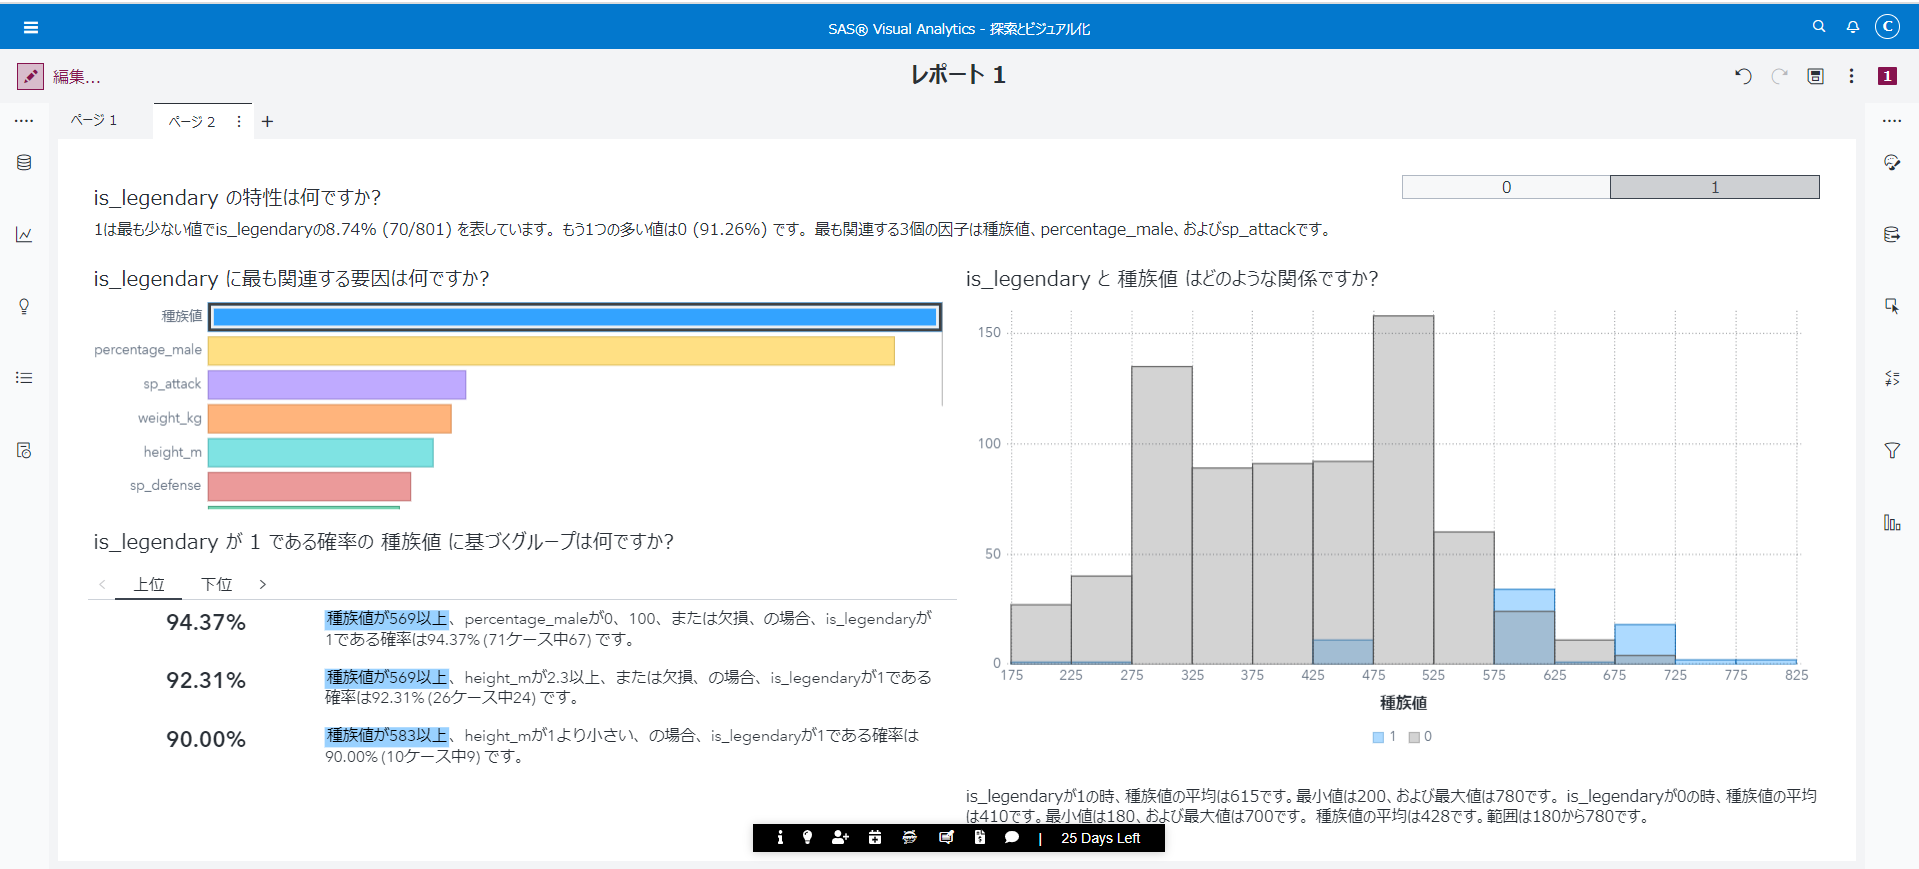Toggle series 0 in histogram legend
1919x869 pixels.
tap(1420, 737)
